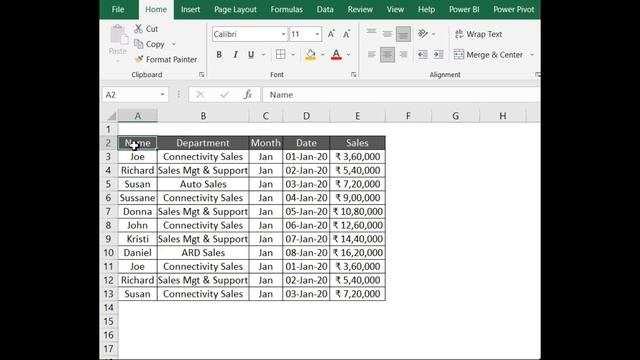Select the Department header cell
Viewport: 640px width, 360px height.
pos(203,143)
